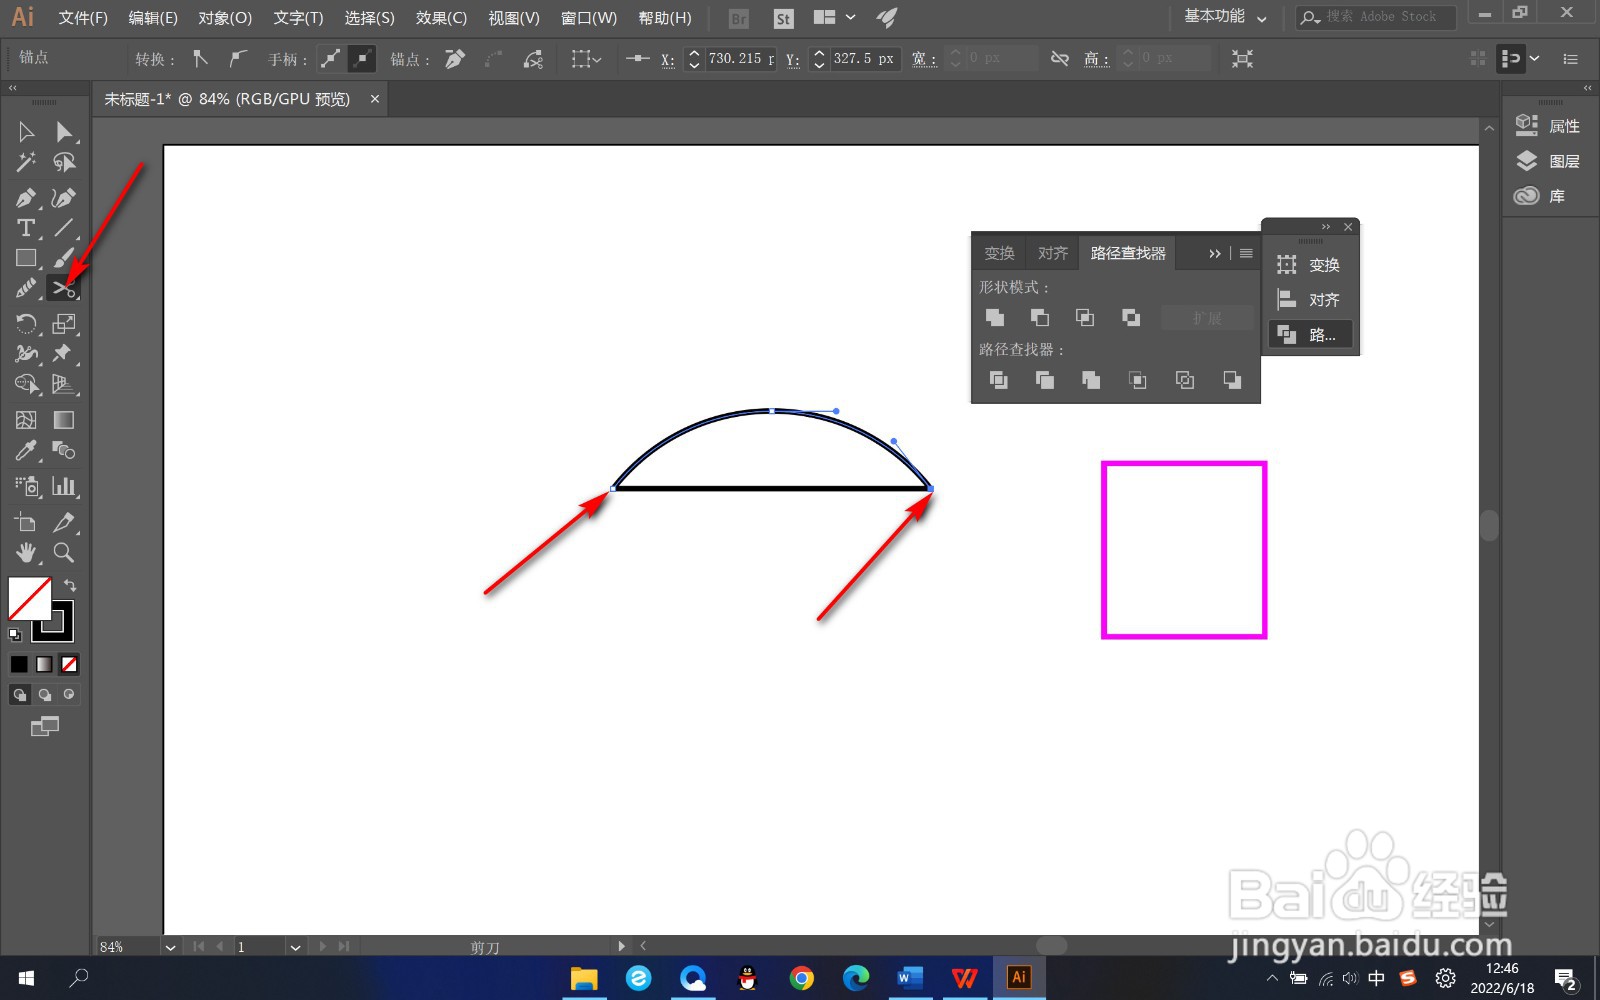Open the zoom level 84% dropdown
The image size is (1600, 1000).
(170, 947)
